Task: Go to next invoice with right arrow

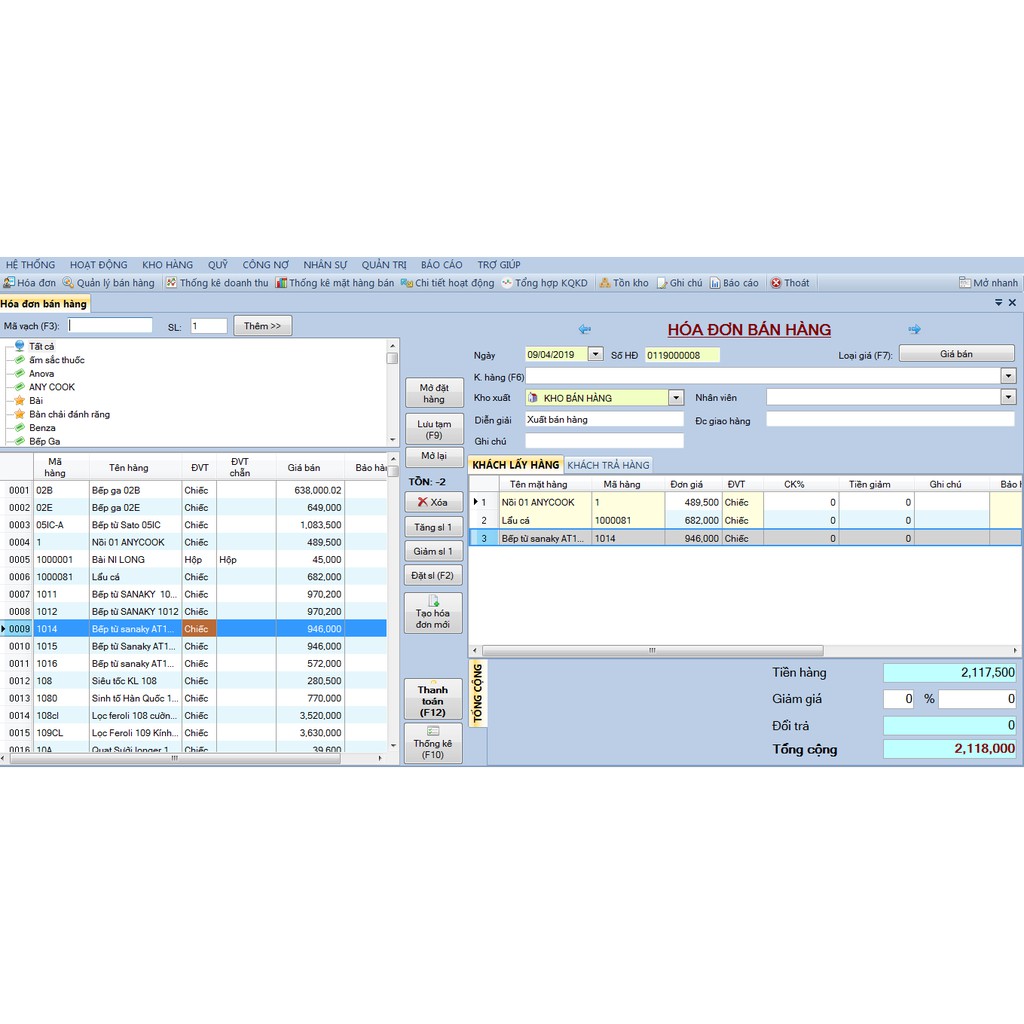Action: 914,329
